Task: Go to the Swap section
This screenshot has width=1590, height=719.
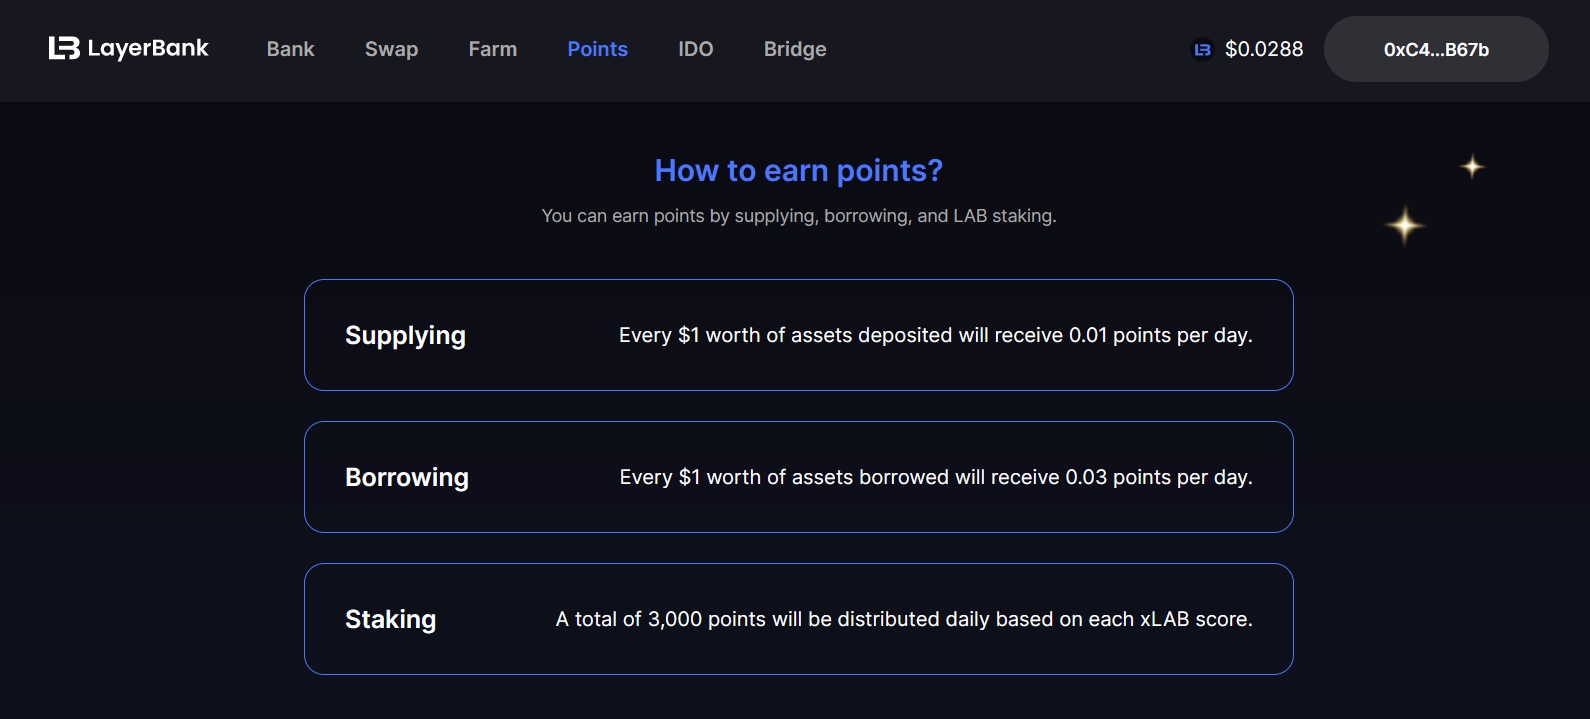Action: [391, 49]
